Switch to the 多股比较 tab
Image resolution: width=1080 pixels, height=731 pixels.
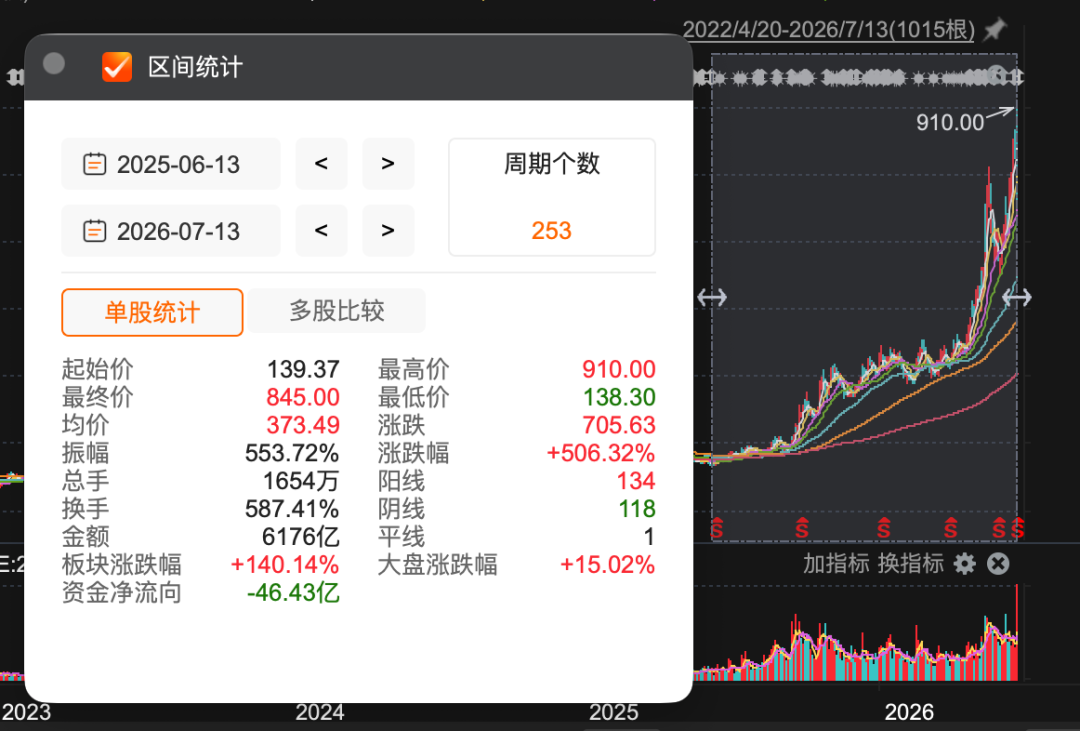click(337, 311)
